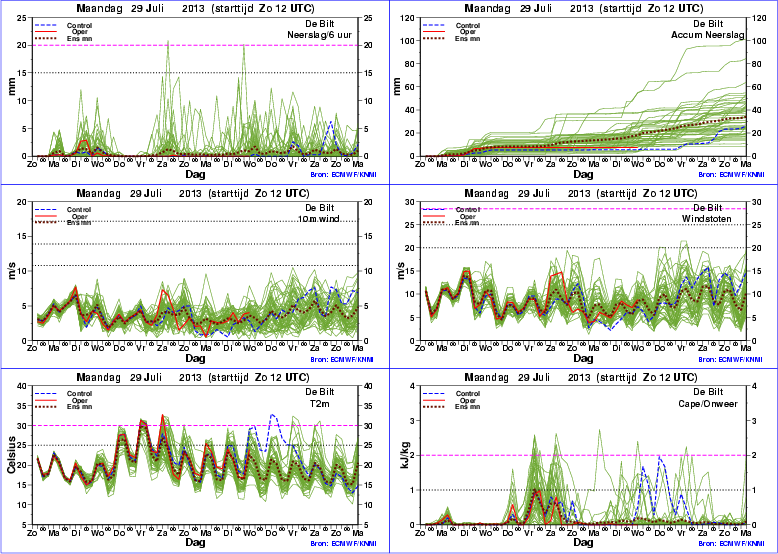Select 'De Bilt' in the Cape/Onweer chart

click(708, 392)
